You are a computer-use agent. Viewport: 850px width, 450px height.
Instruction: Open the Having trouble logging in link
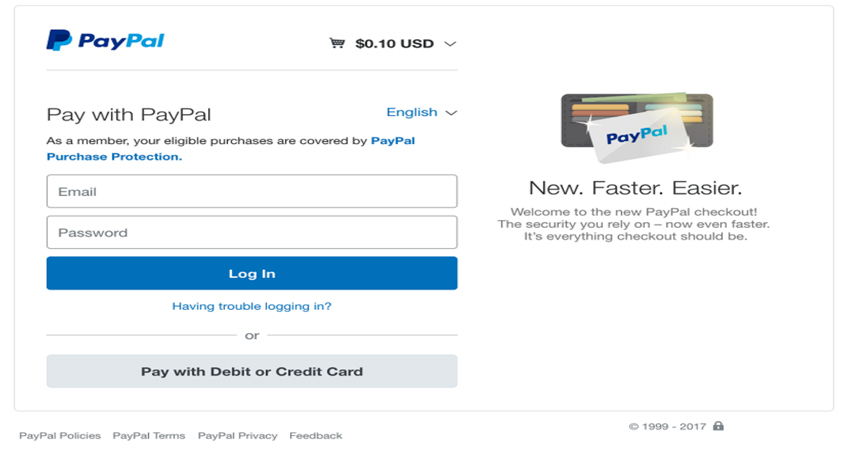click(x=252, y=306)
